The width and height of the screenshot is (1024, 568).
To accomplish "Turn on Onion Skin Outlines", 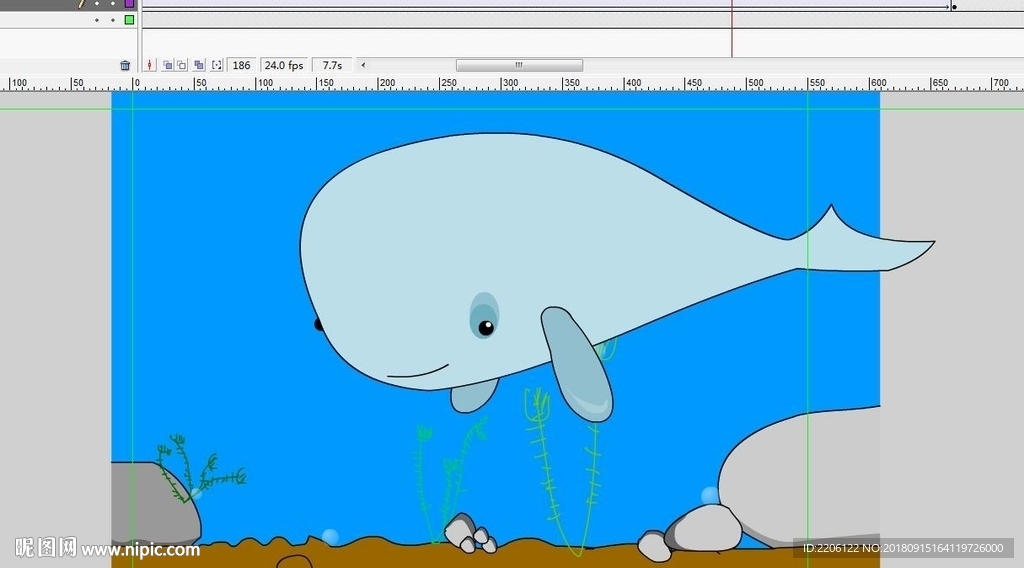I will [x=182, y=65].
